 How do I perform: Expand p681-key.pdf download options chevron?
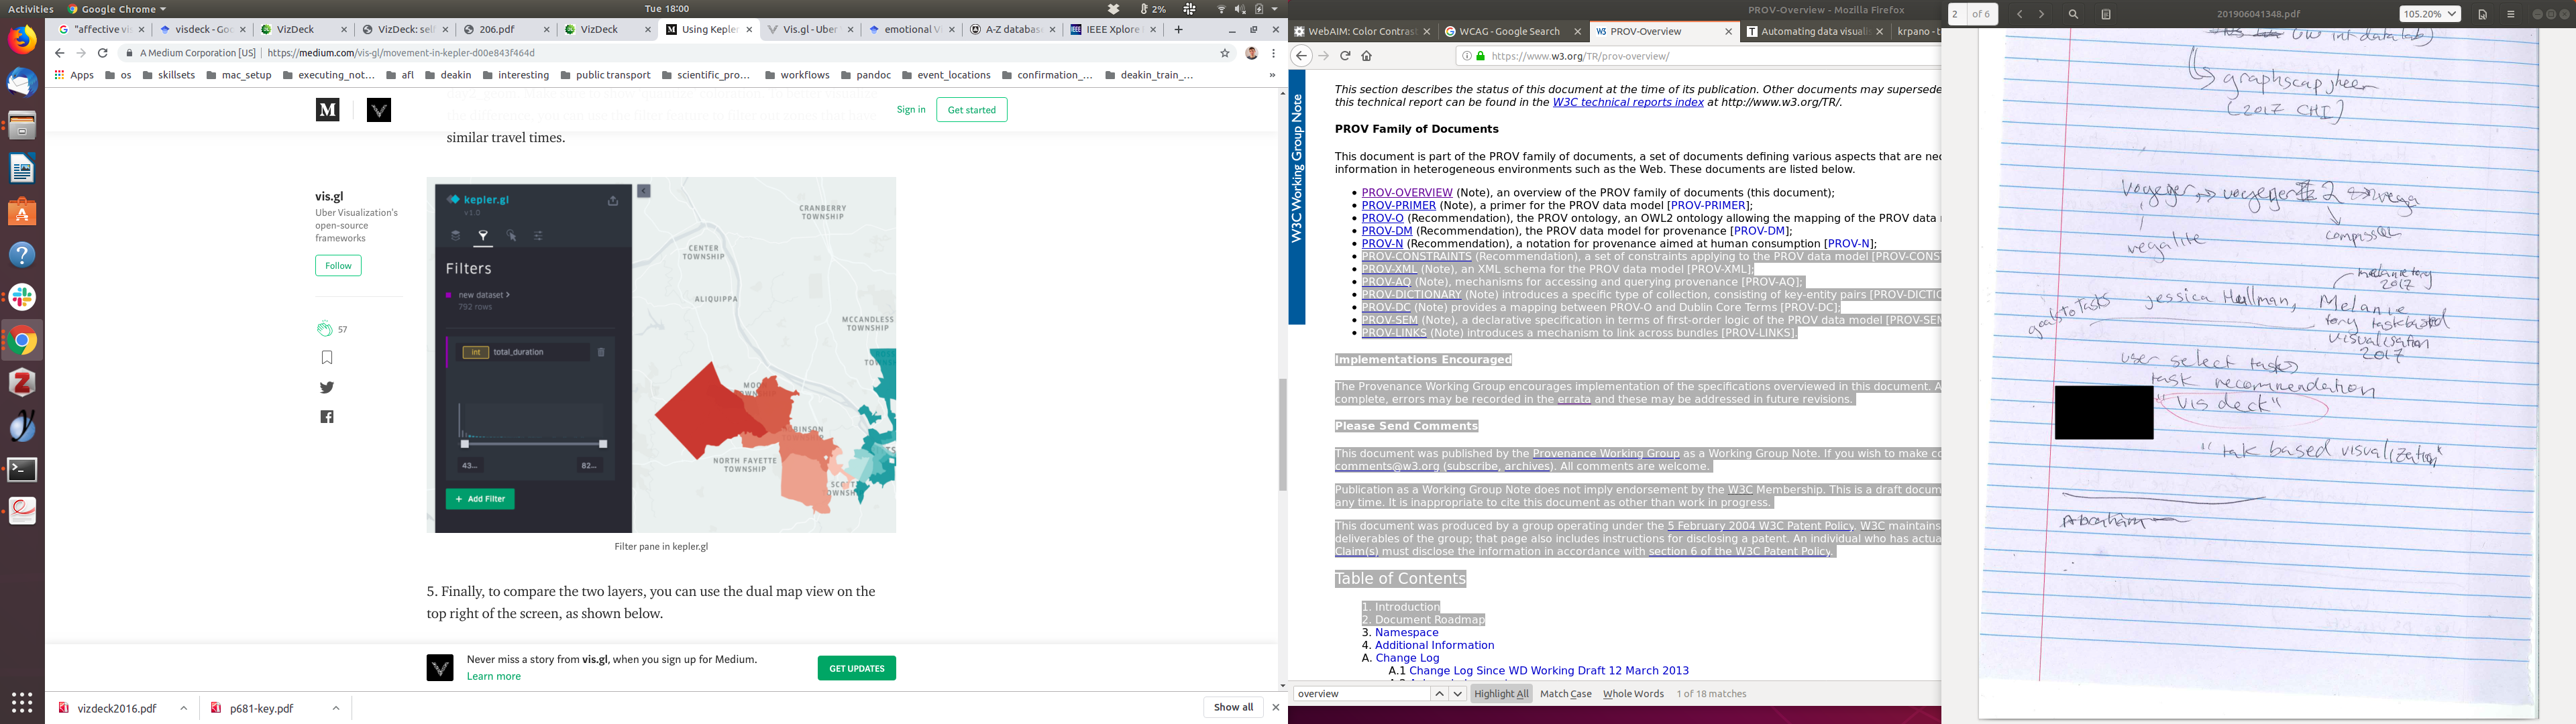336,708
